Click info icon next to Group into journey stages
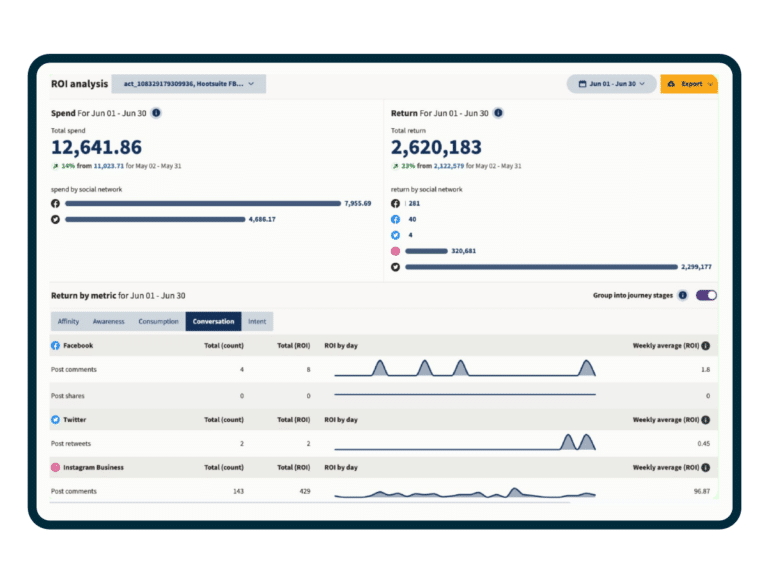This screenshot has height=576, width=768. pos(683,295)
